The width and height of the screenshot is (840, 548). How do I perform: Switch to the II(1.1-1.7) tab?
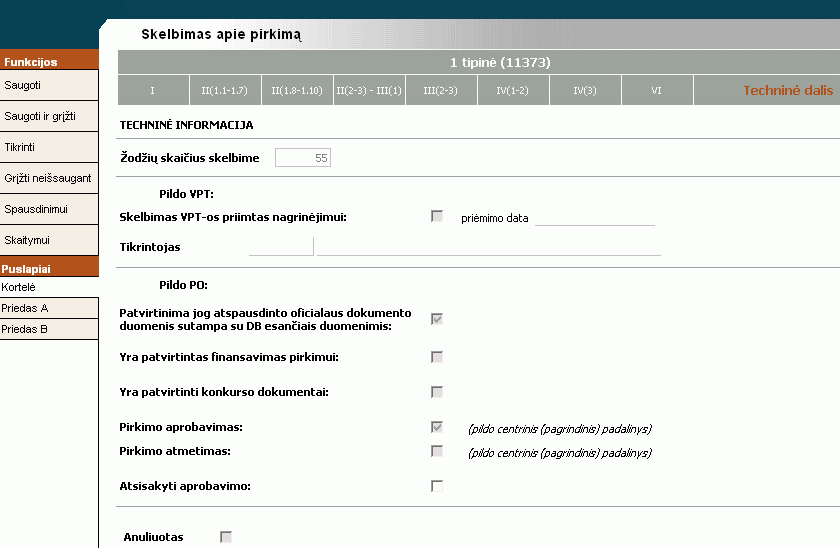(225, 90)
